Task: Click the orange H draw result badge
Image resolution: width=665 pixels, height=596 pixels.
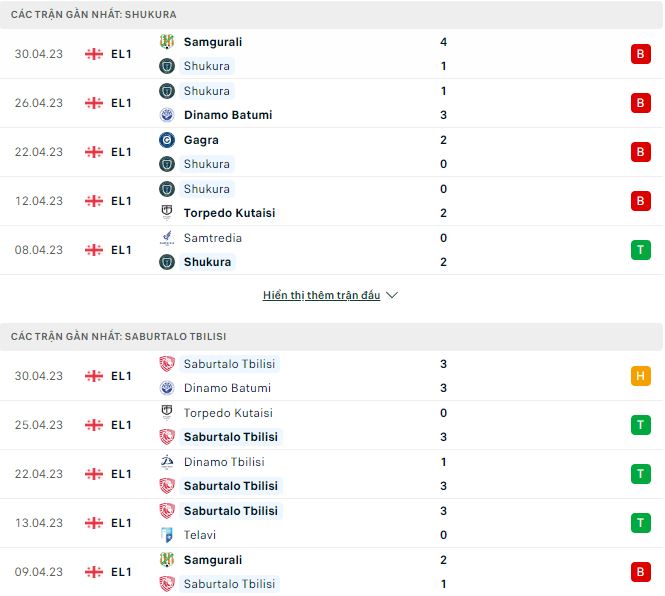Action: (x=640, y=376)
